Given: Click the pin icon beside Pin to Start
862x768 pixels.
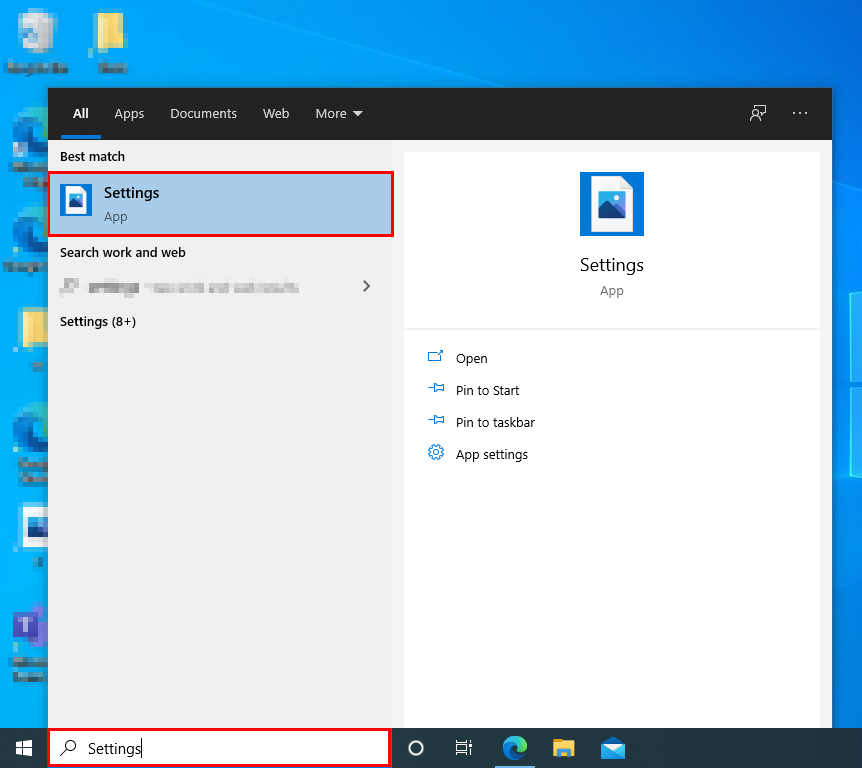Looking at the screenshot, I should 436,388.
